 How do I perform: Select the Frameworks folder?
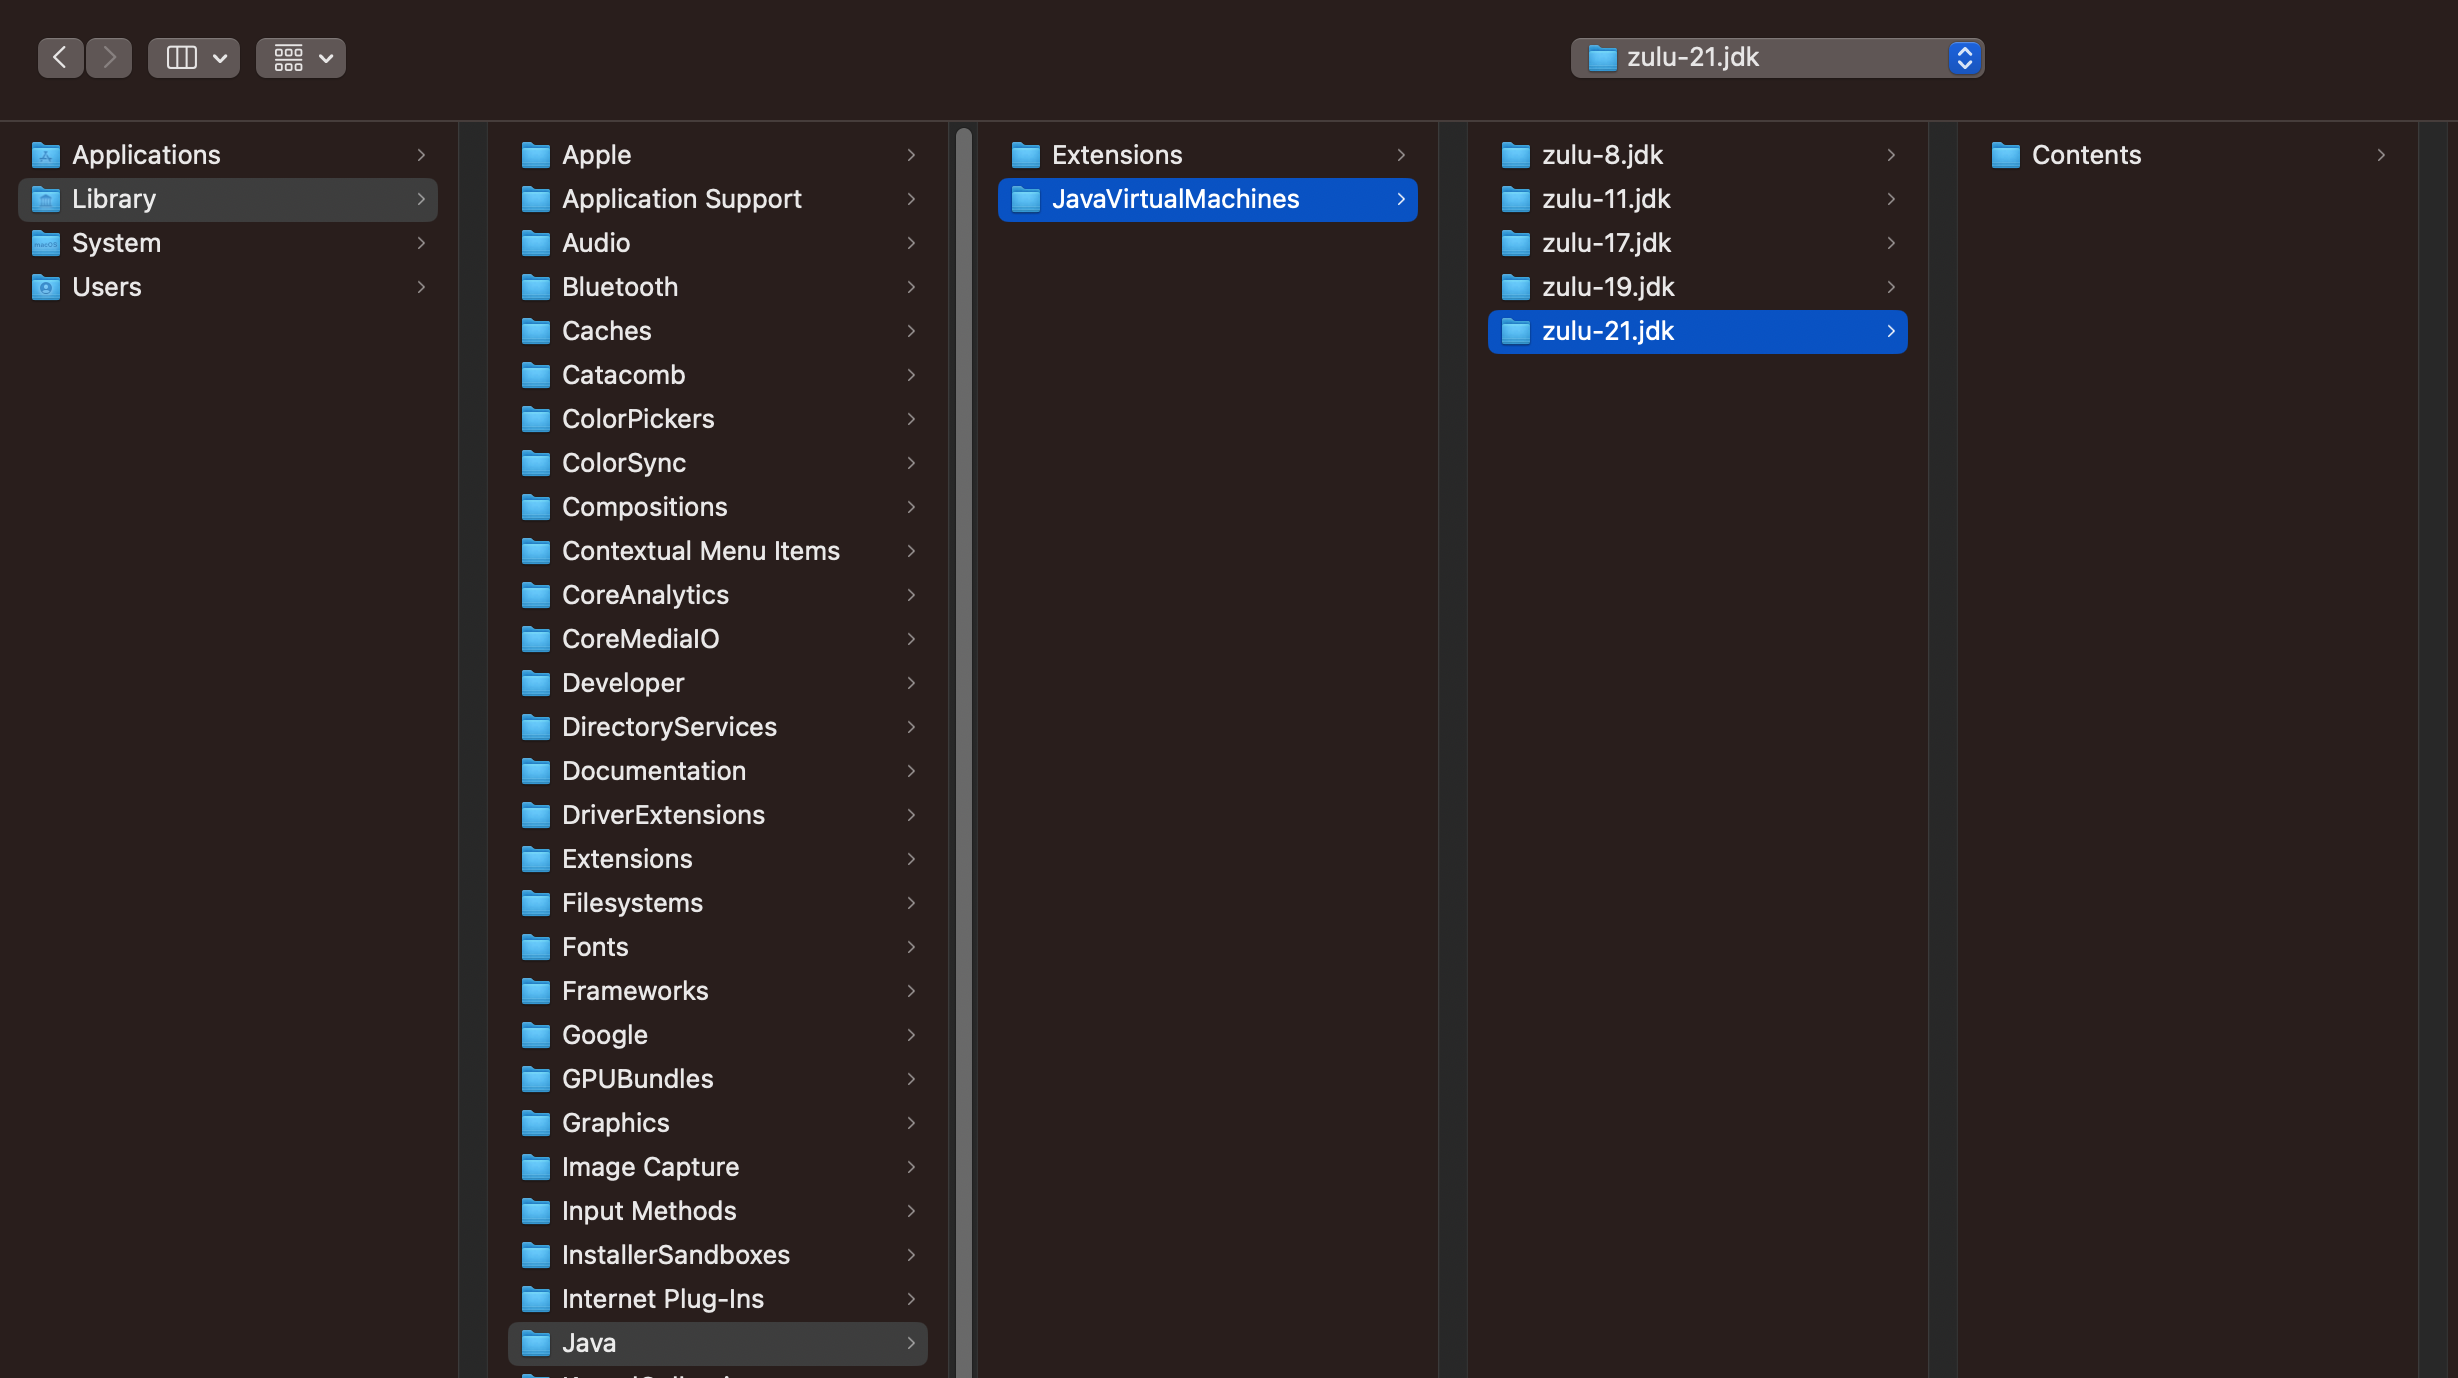pyautogui.click(x=634, y=991)
